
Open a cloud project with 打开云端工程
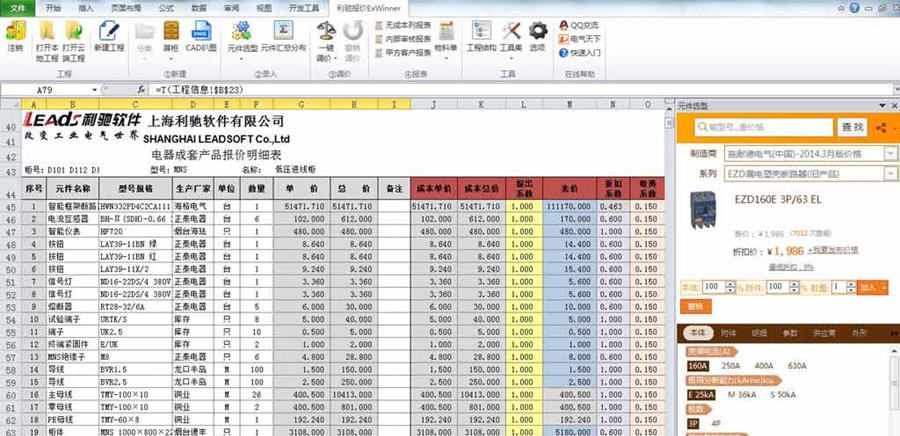[73, 41]
